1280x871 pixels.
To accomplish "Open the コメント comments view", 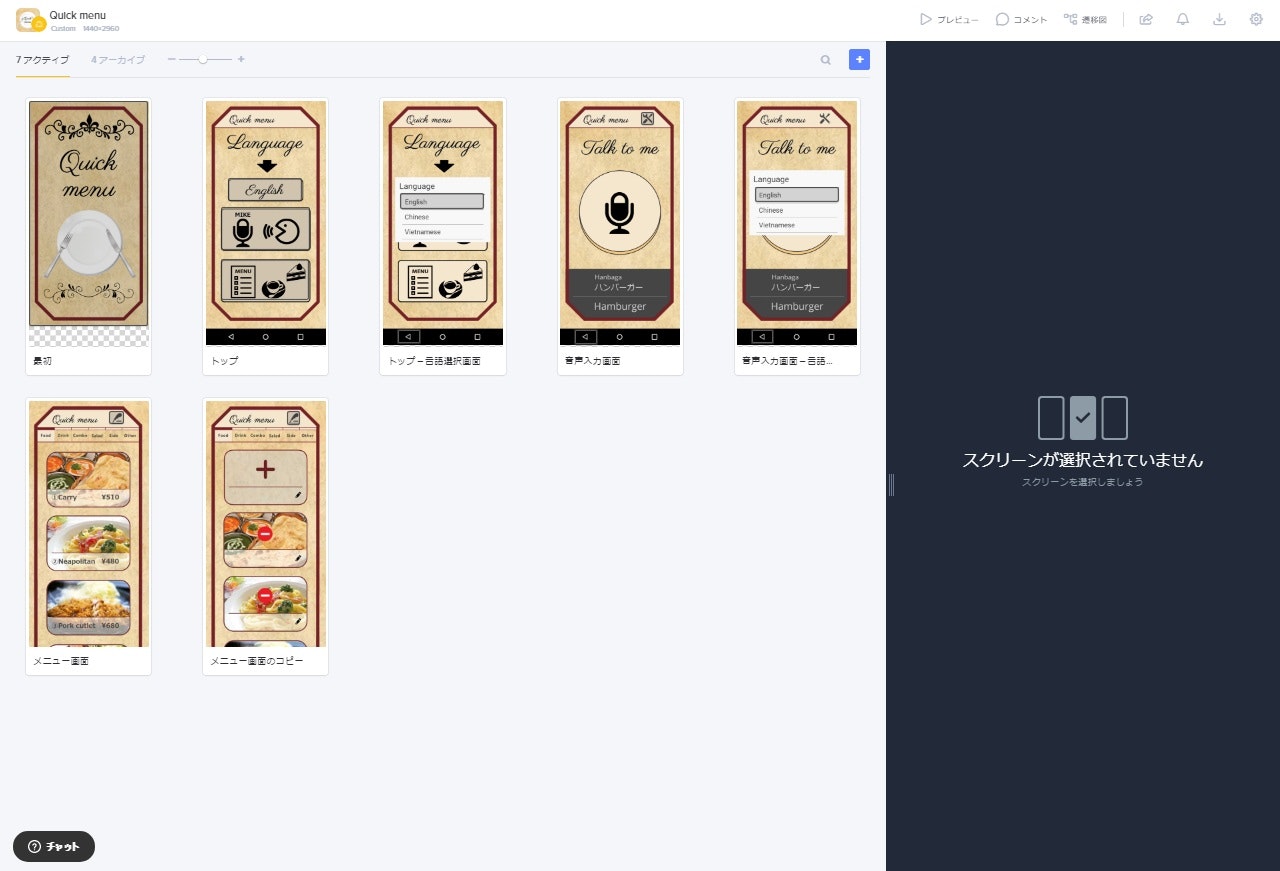I will tap(1022, 20).
